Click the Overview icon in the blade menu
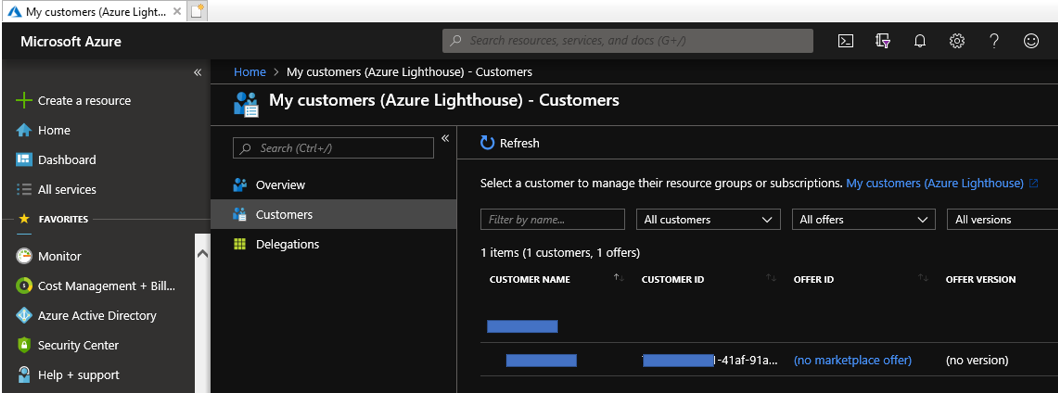The width and height of the screenshot is (1058, 393). (240, 185)
